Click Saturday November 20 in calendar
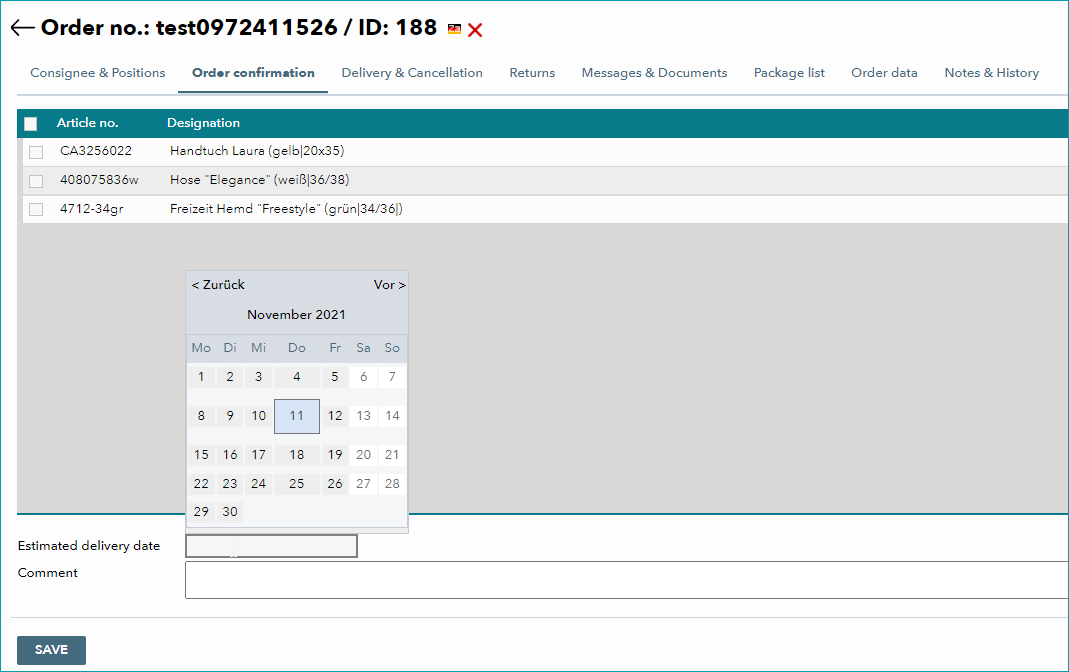This screenshot has height=672, width=1069. [363, 455]
